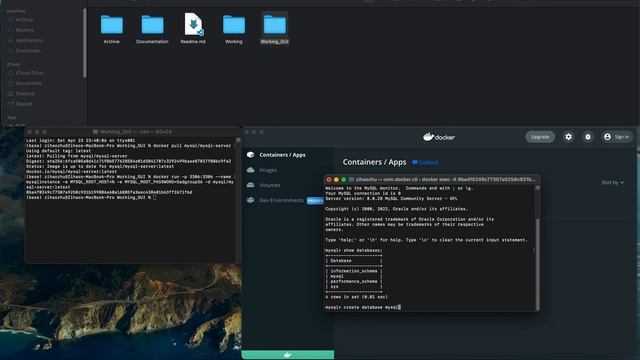This screenshot has width=640, height=360.
Task: Open Docker troubleshoot bug icon
Action: 588,137
